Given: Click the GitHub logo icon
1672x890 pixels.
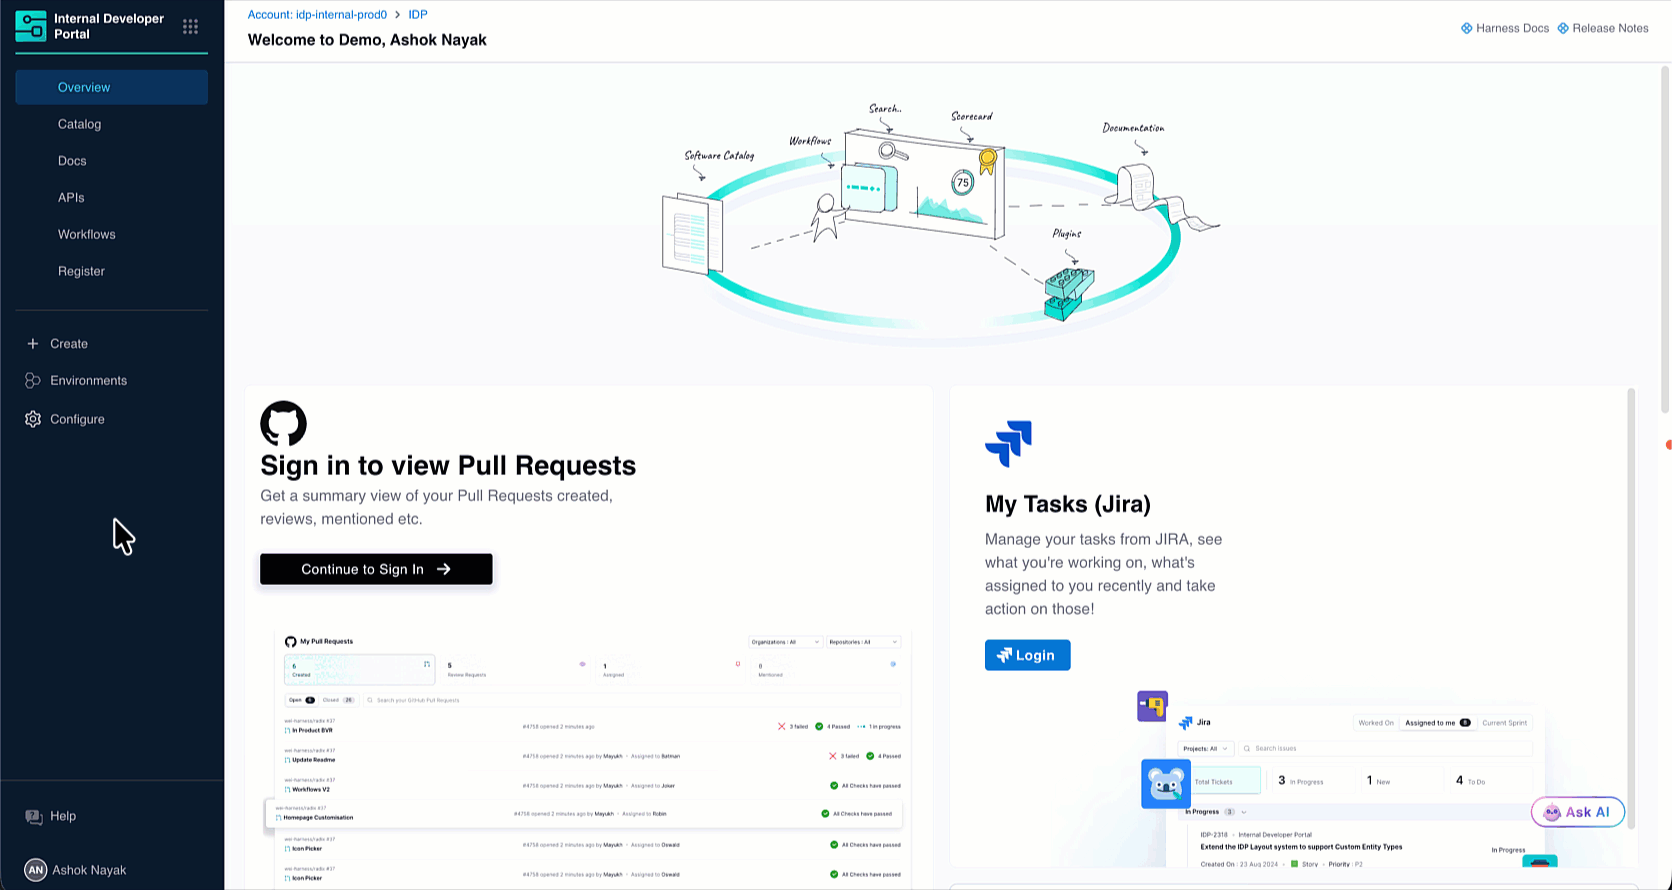Looking at the screenshot, I should pyautogui.click(x=283, y=424).
